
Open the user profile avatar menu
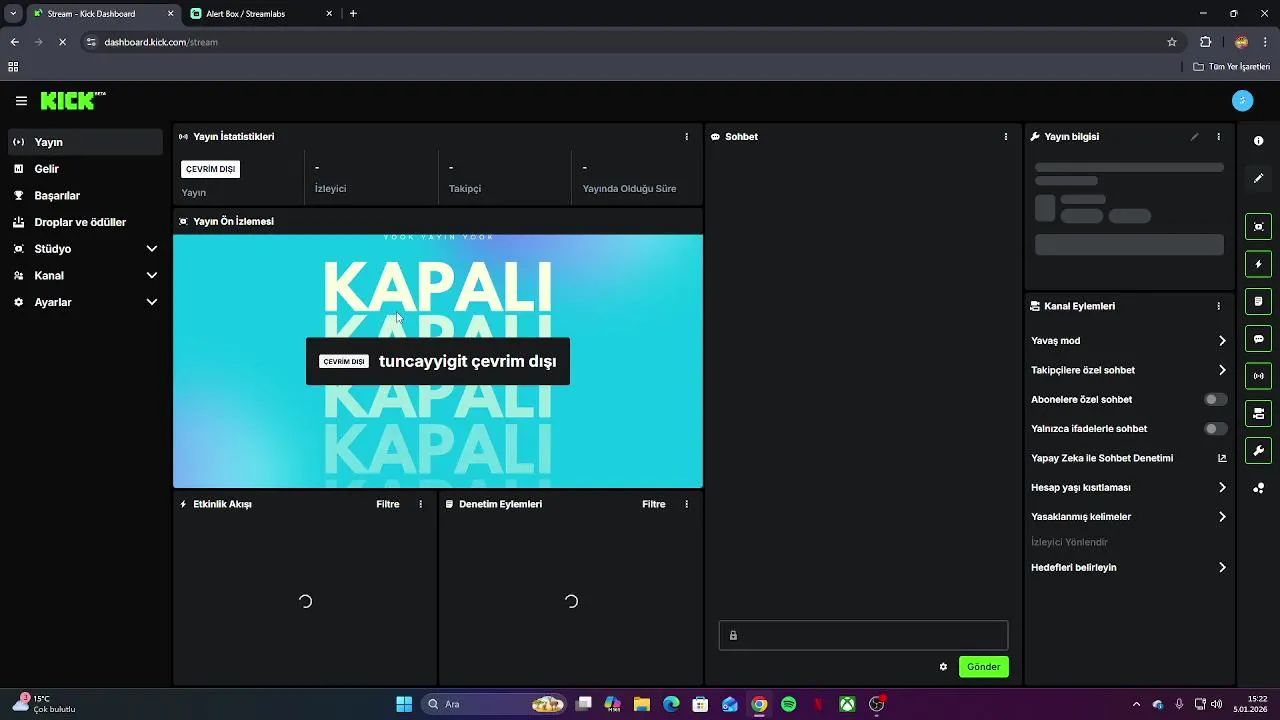pos(1242,100)
